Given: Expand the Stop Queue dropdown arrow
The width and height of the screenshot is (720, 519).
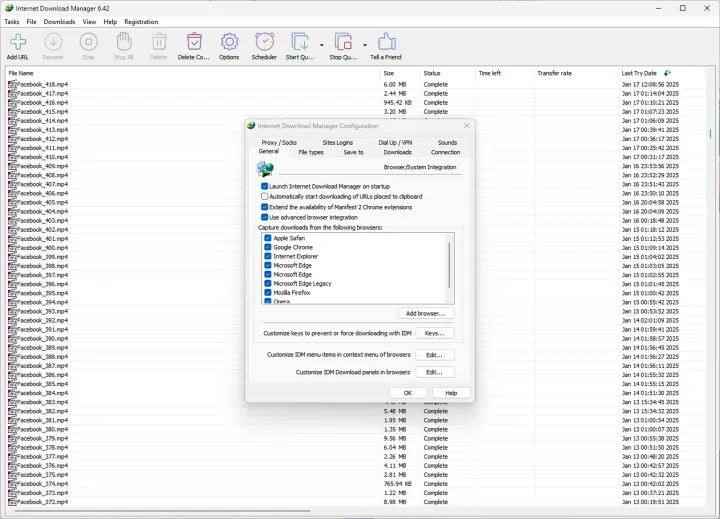Looking at the screenshot, I should click(365, 45).
